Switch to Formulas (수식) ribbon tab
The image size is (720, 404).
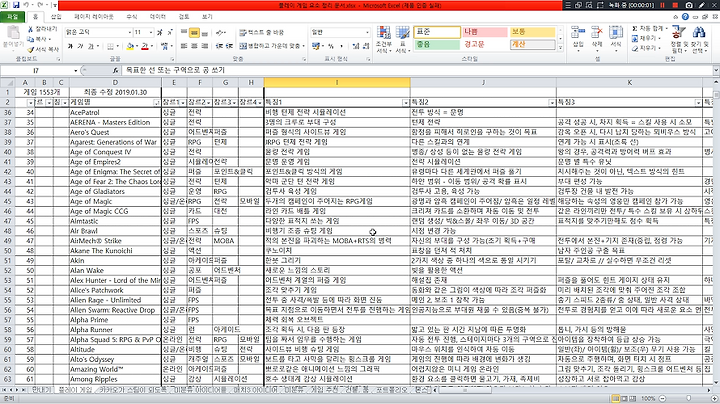tap(132, 17)
